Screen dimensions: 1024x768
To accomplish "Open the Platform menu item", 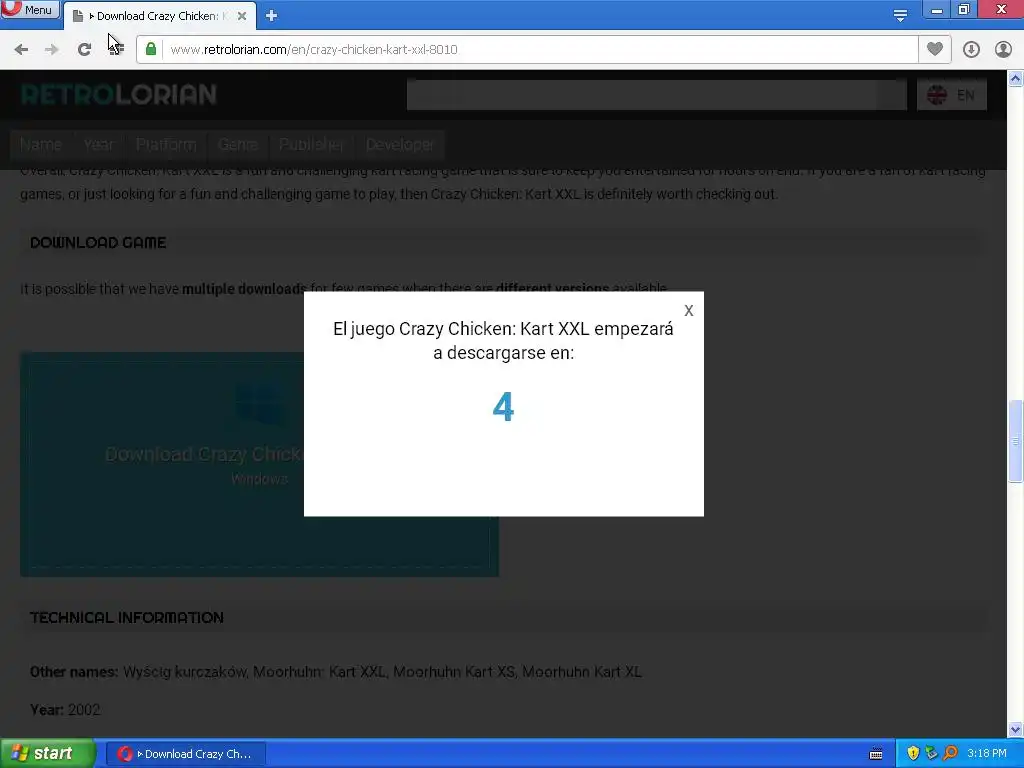I will (166, 144).
